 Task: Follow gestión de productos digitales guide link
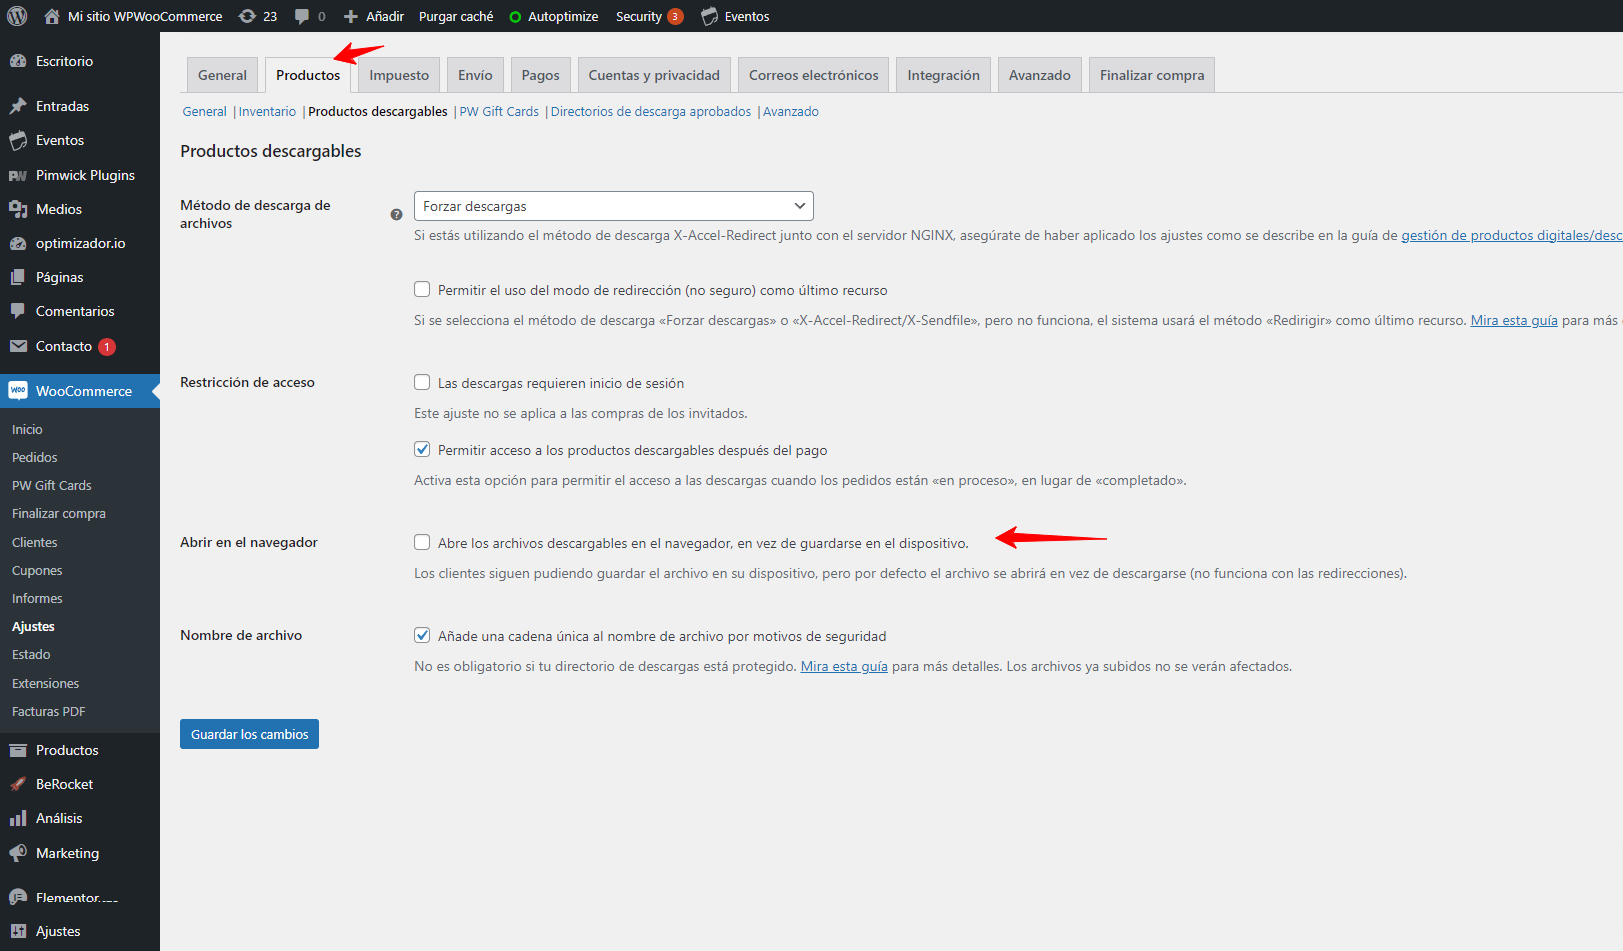coord(1511,235)
